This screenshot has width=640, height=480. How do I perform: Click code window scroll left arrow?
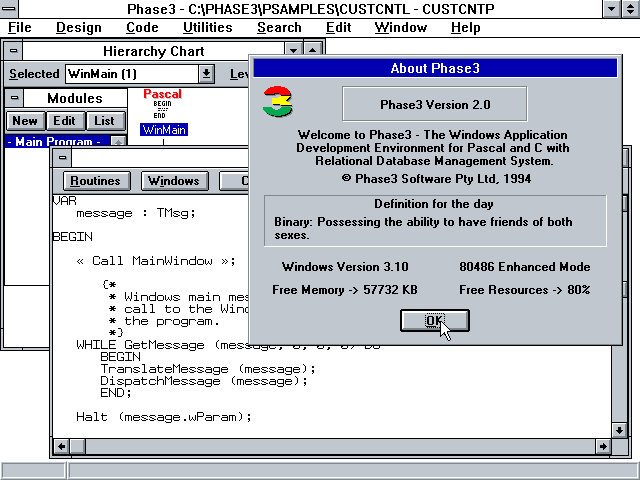(x=61, y=446)
